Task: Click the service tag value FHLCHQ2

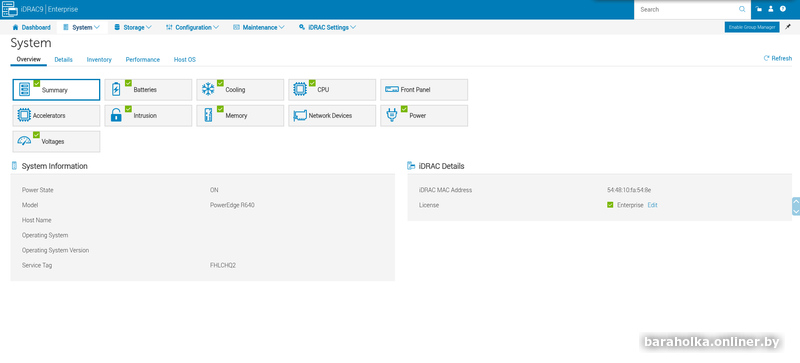Action: tap(223, 265)
